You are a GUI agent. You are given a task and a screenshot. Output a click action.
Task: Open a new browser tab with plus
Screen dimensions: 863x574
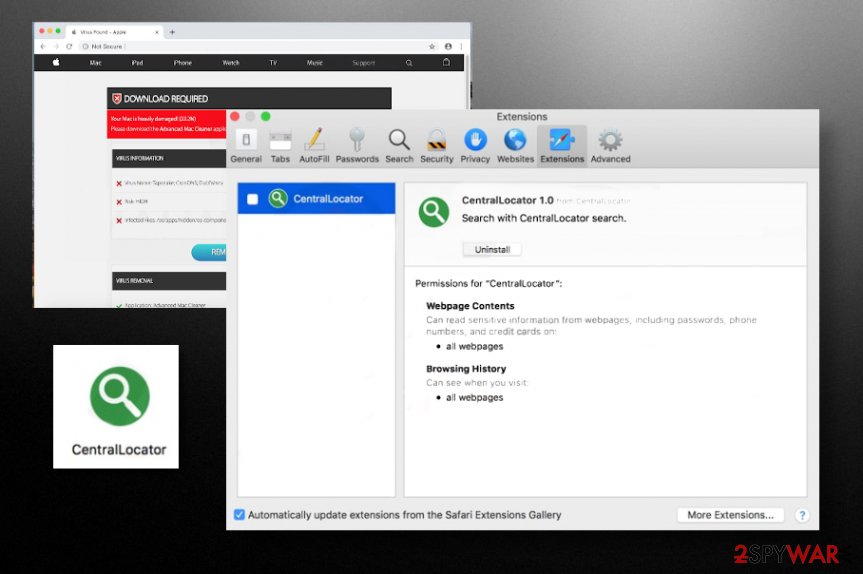pos(172,32)
